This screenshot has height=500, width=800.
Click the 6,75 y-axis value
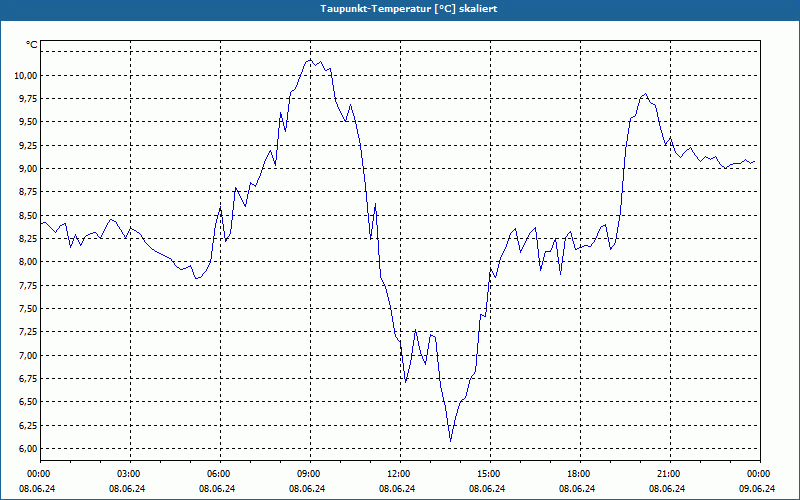(x=27, y=379)
